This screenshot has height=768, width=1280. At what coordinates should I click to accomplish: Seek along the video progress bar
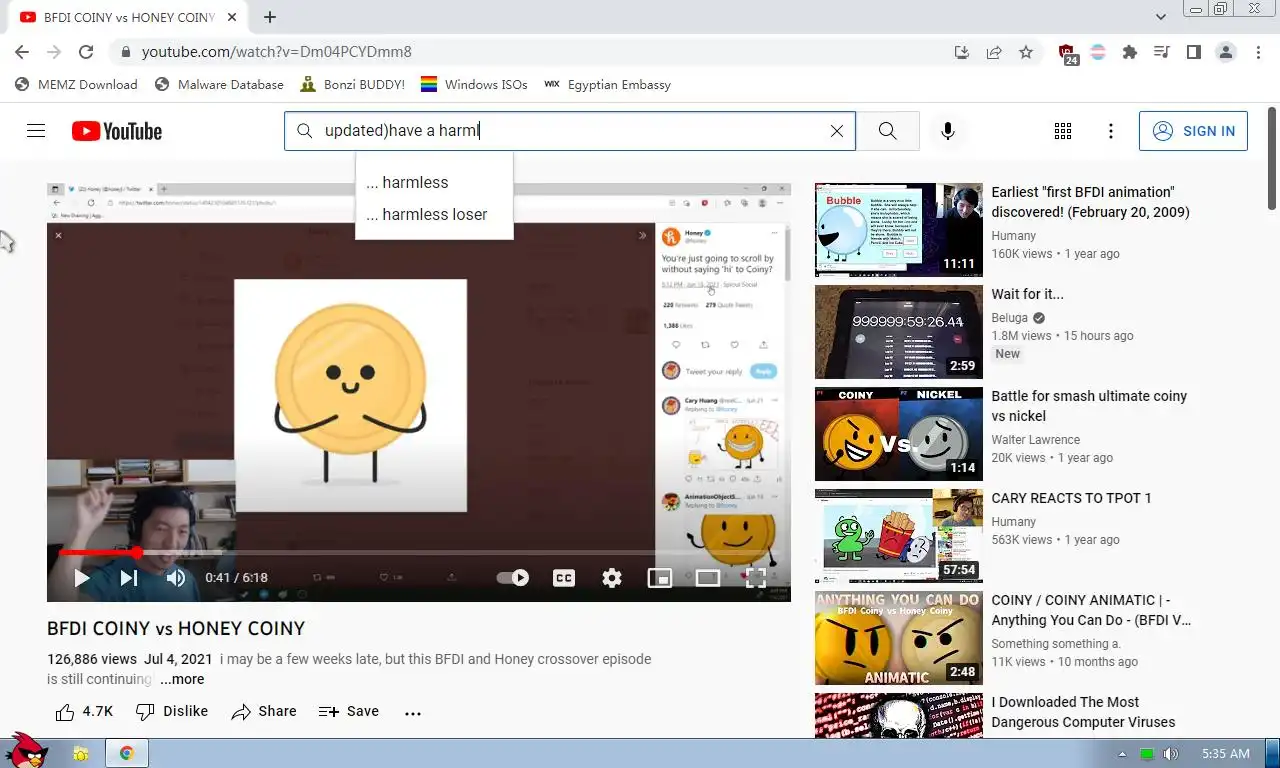418,552
